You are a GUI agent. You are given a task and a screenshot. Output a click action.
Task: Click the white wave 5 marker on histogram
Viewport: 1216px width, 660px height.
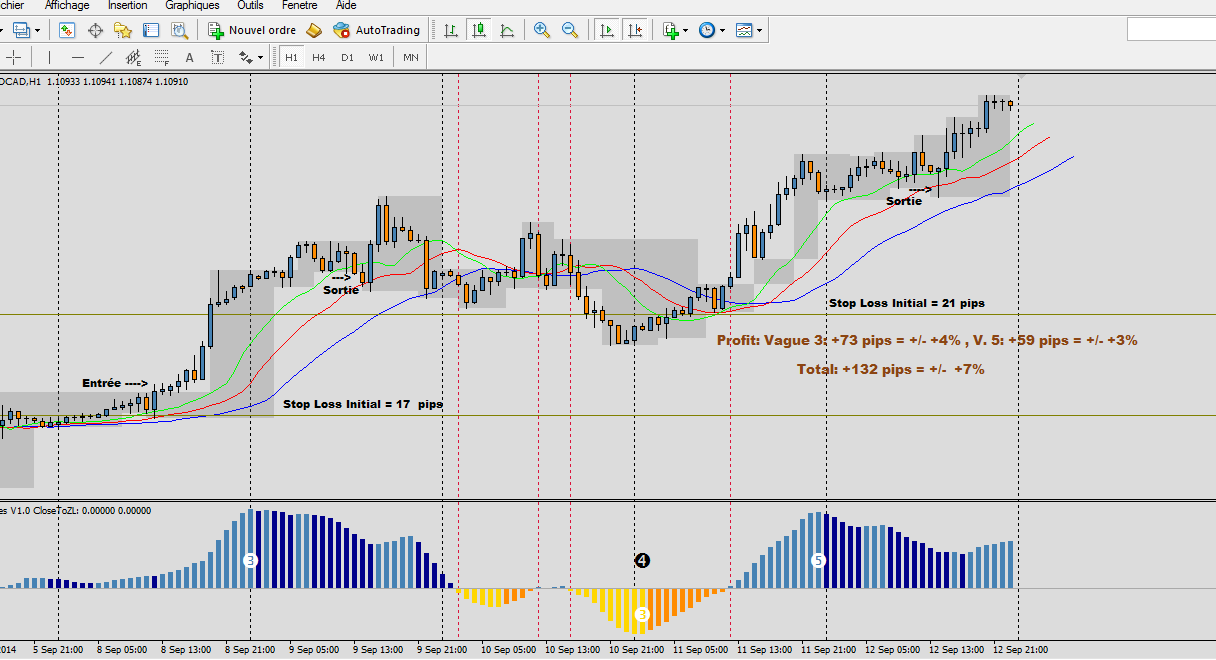point(818,561)
